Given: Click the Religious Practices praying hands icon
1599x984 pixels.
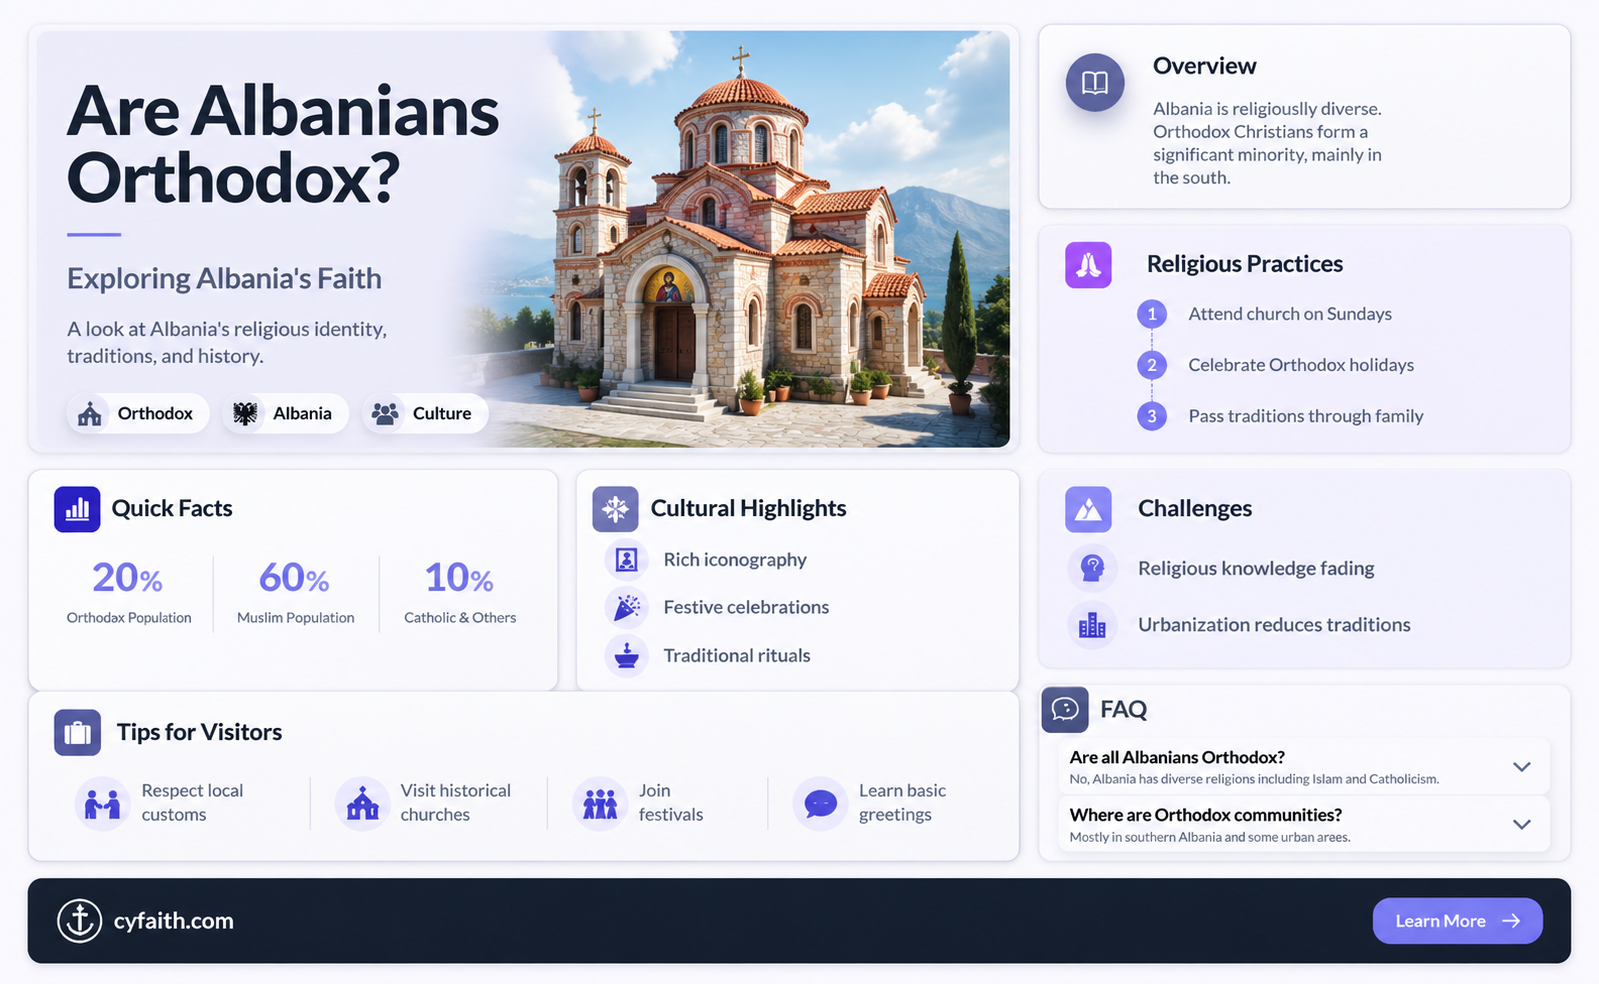Looking at the screenshot, I should click(1088, 265).
